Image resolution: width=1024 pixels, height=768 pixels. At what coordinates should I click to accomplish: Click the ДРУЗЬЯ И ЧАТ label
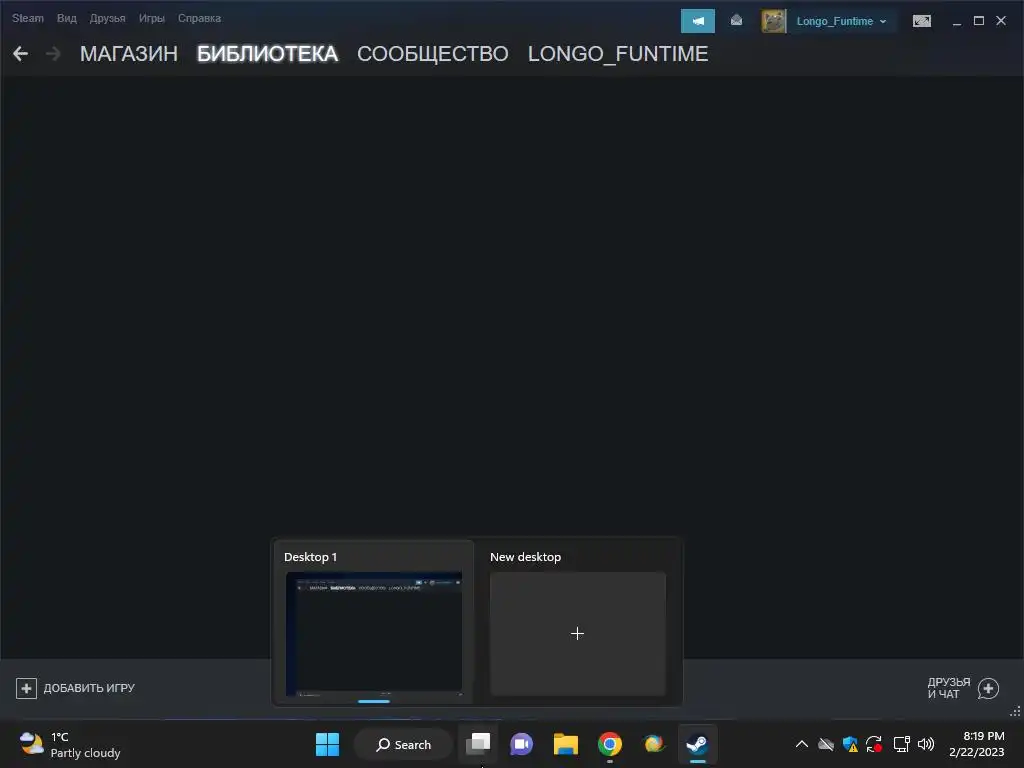pyautogui.click(x=948, y=688)
